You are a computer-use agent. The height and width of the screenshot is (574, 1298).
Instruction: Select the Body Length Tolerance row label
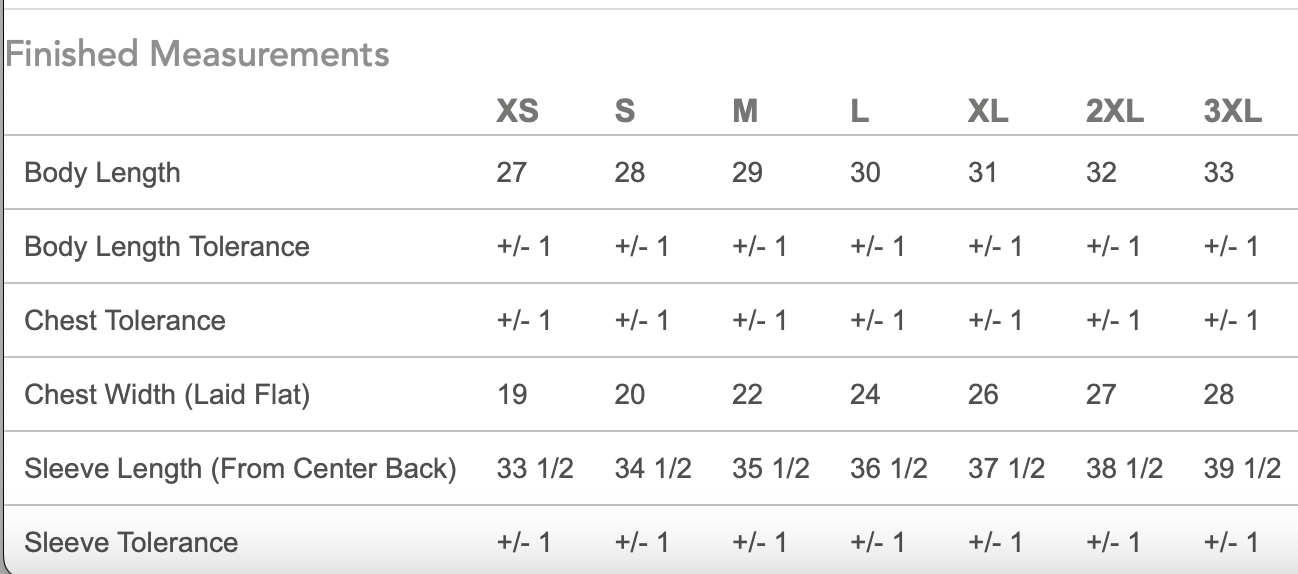coord(167,247)
